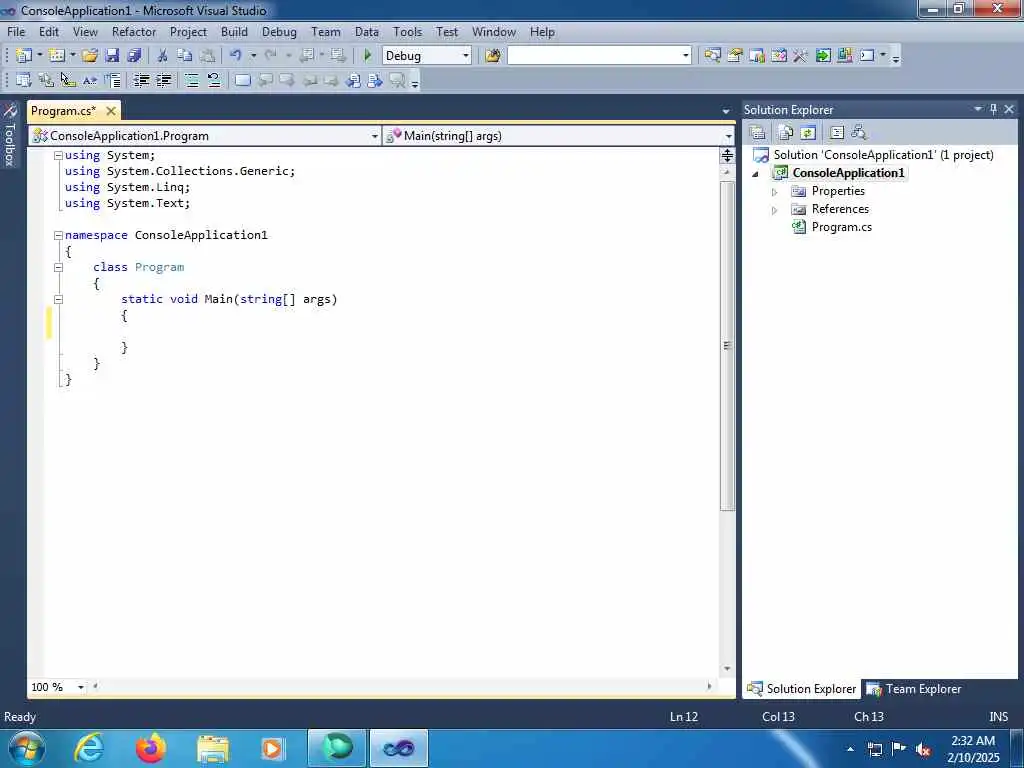Image resolution: width=1024 pixels, height=768 pixels.
Task: Collapse the class Program outline block
Action: [58, 267]
